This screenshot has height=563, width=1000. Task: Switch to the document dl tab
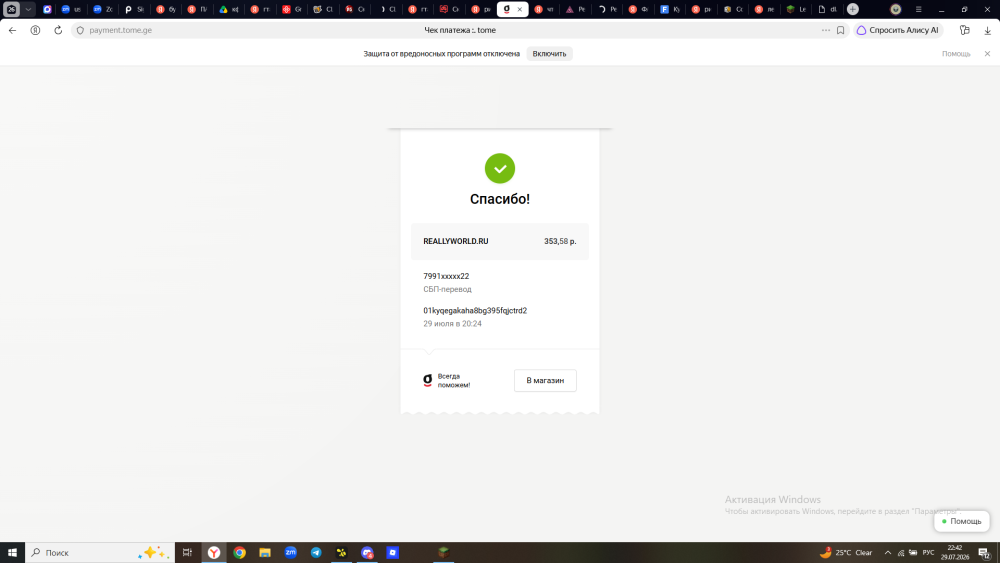(828, 9)
